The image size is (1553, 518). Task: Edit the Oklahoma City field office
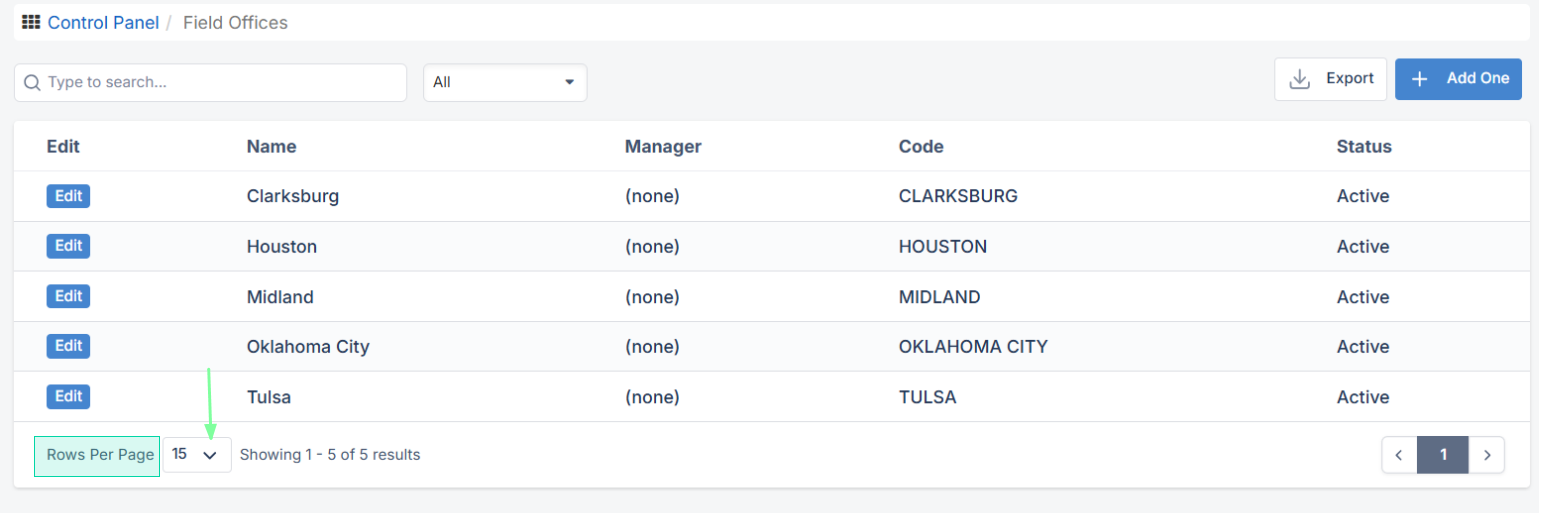tap(68, 346)
